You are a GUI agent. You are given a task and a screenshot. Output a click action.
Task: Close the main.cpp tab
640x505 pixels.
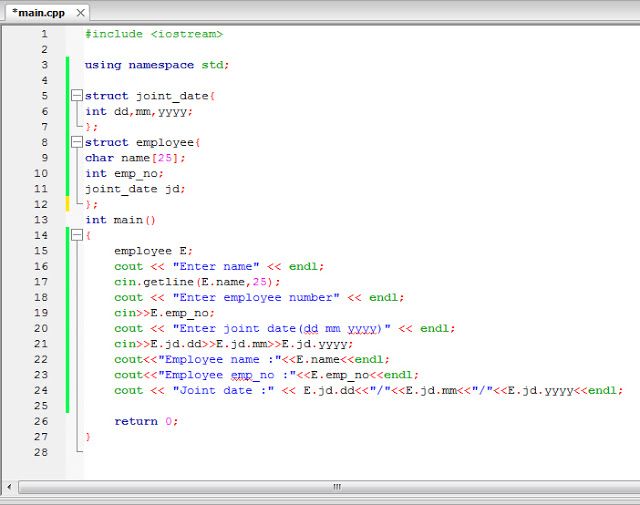[81, 13]
